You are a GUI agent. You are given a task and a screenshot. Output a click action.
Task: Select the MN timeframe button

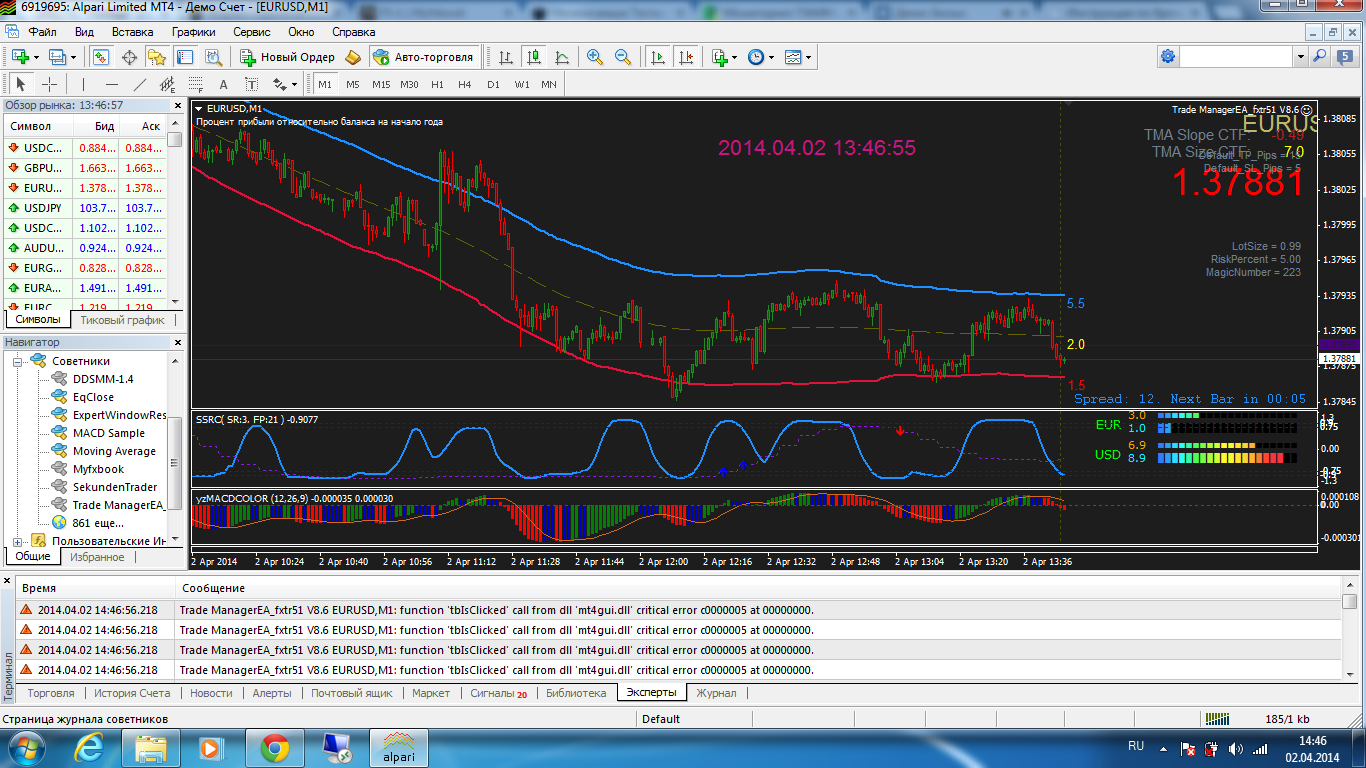coord(549,84)
